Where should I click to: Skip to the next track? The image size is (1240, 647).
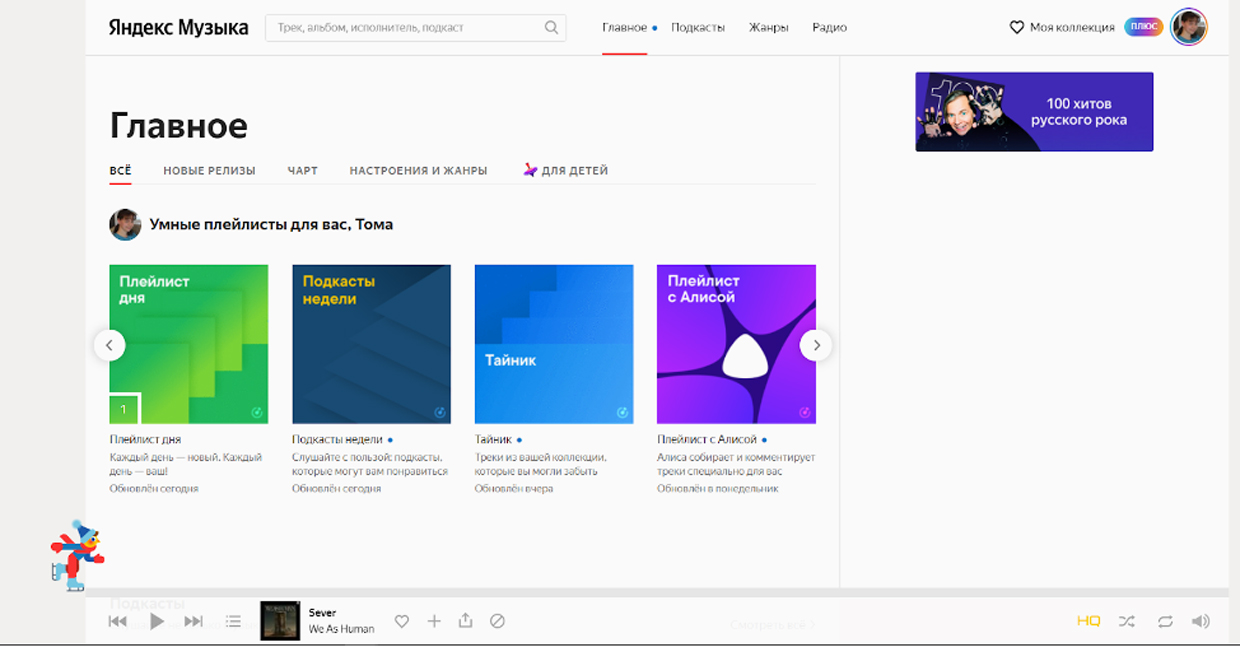pos(194,622)
